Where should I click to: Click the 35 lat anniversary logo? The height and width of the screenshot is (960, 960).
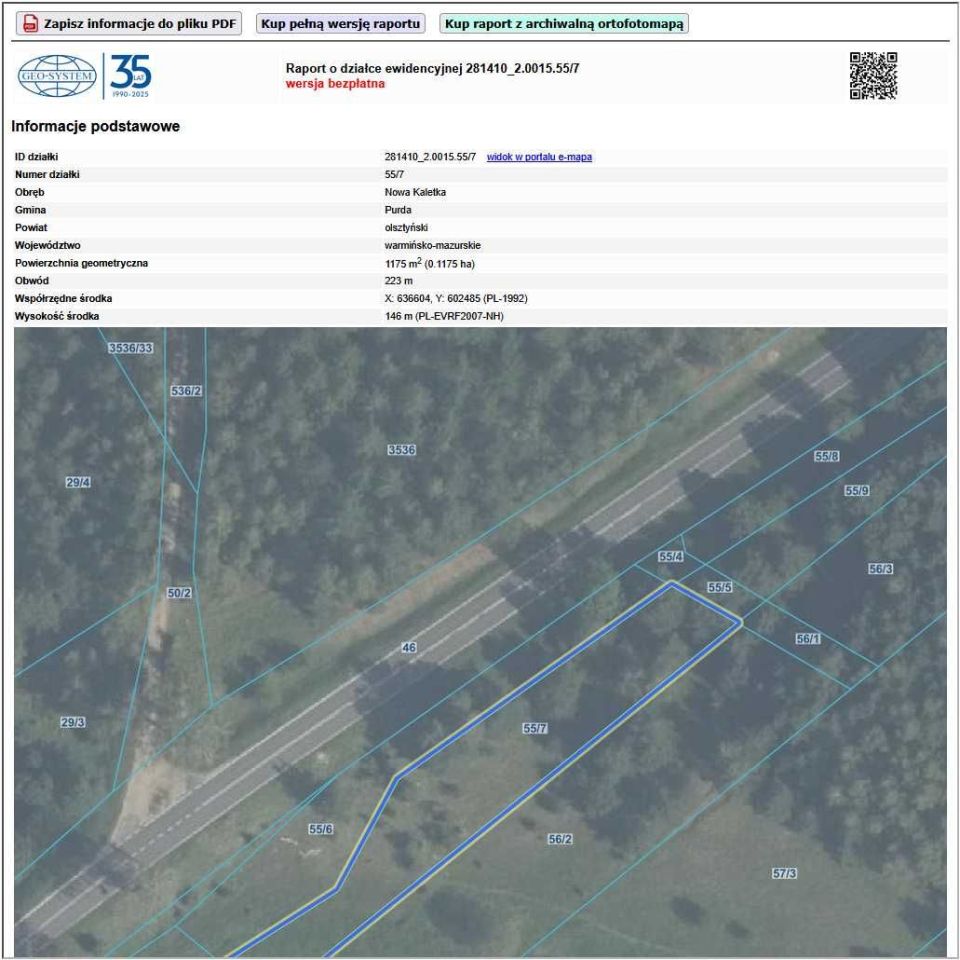click(131, 76)
